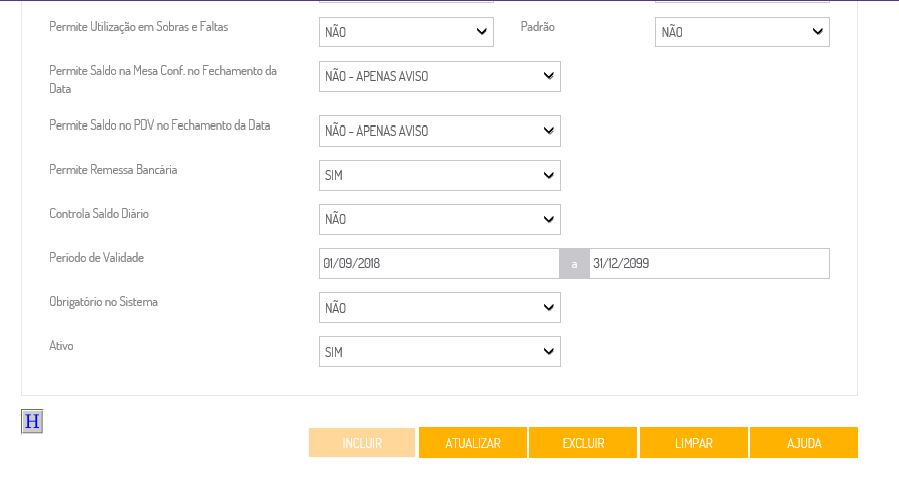The width and height of the screenshot is (899, 501).
Task: Open the Padrão dropdown
Action: (742, 32)
